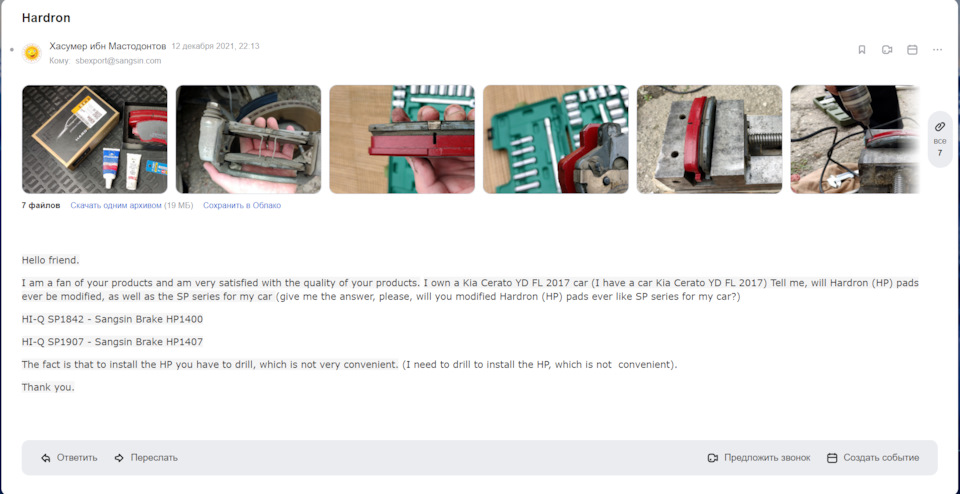Click sender name Хасумер ибн Мастодонтов
This screenshot has width=960, height=494.
[x=108, y=46]
